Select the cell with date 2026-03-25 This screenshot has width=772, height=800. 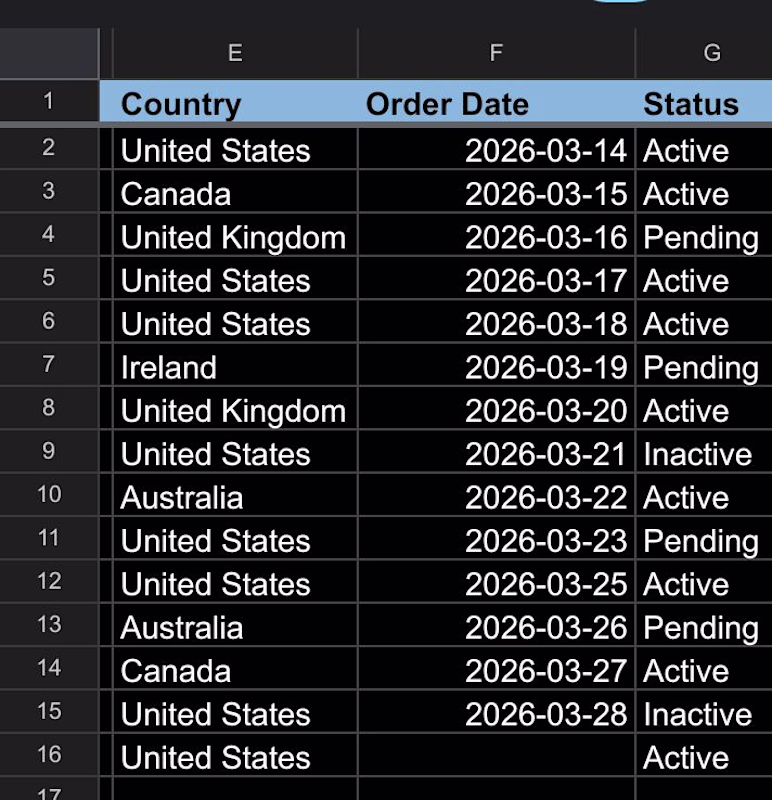click(x=496, y=584)
